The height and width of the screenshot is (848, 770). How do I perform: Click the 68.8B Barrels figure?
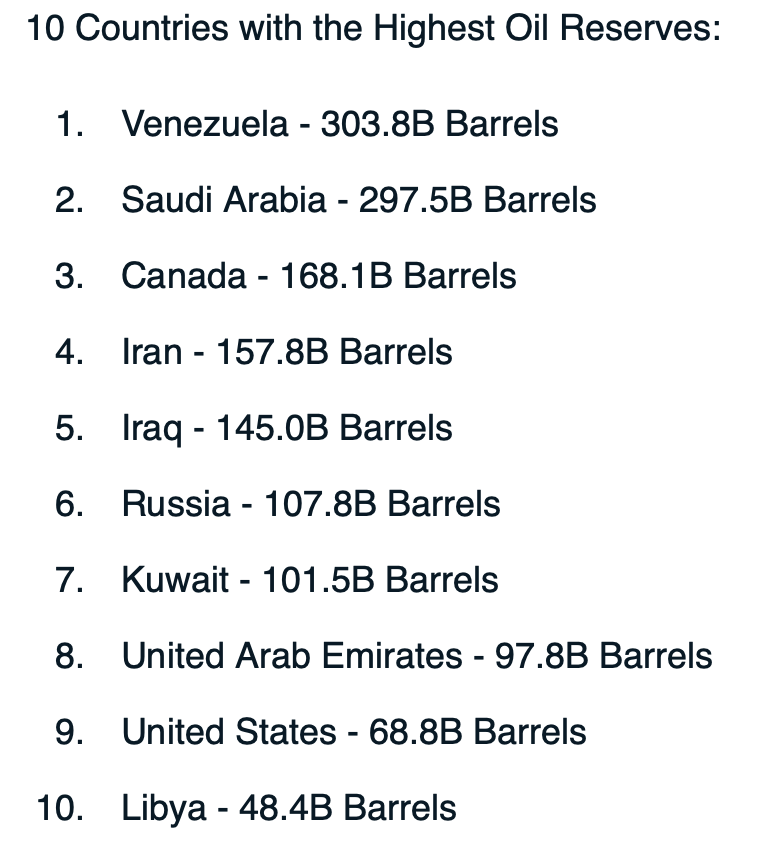click(477, 732)
